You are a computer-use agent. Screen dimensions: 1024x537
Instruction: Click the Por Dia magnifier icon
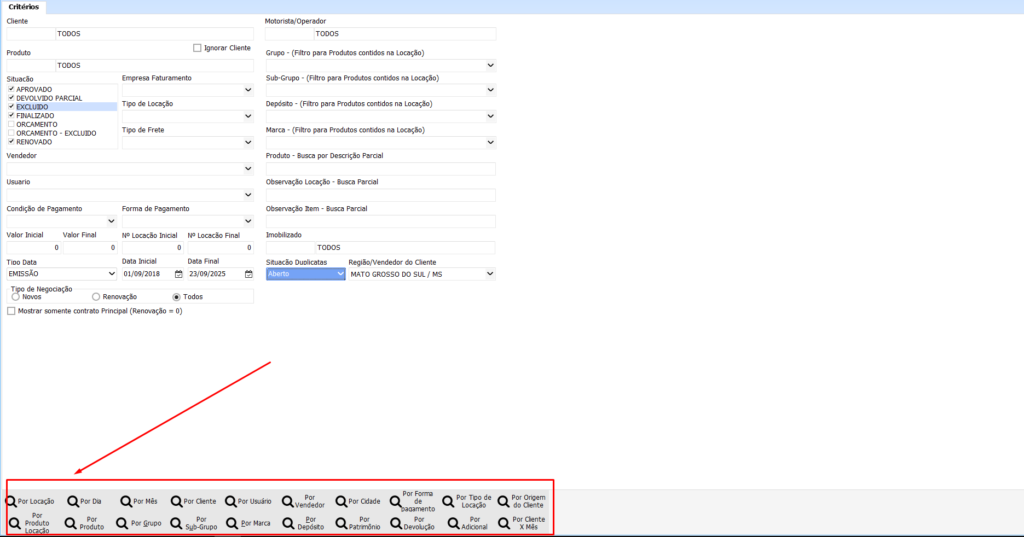pyautogui.click(x=73, y=501)
